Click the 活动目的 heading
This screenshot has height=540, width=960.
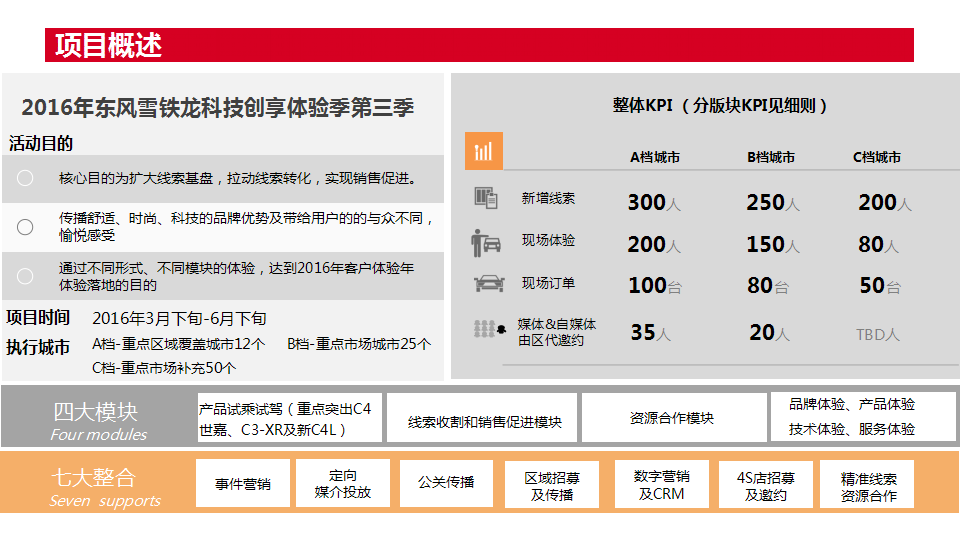[x=41, y=144]
